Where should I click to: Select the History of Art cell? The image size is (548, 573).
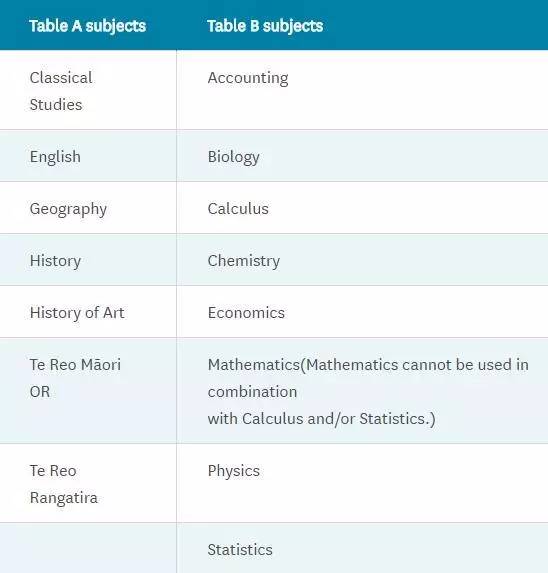click(88, 312)
